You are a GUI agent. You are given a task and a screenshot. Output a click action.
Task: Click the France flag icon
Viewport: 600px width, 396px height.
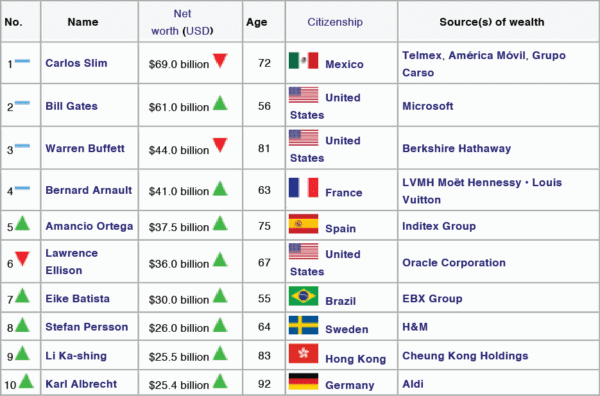(x=303, y=187)
